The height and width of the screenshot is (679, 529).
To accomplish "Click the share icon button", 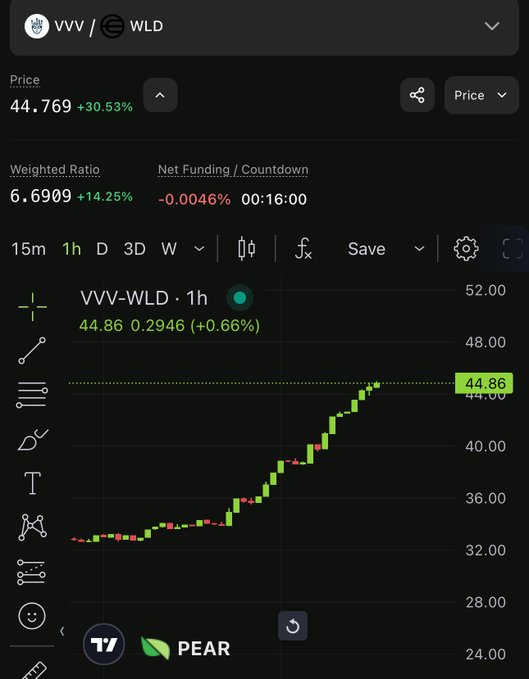I will coord(417,95).
